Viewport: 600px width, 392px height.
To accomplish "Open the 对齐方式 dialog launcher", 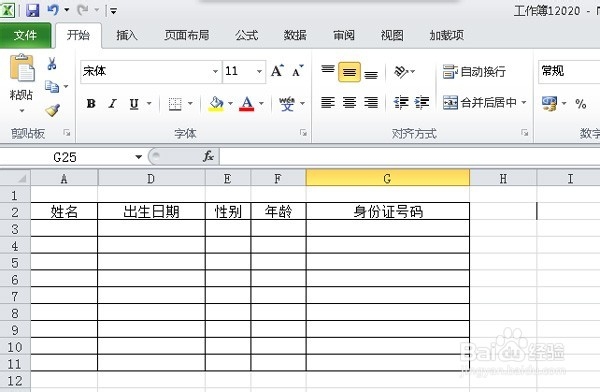I will click(x=525, y=133).
